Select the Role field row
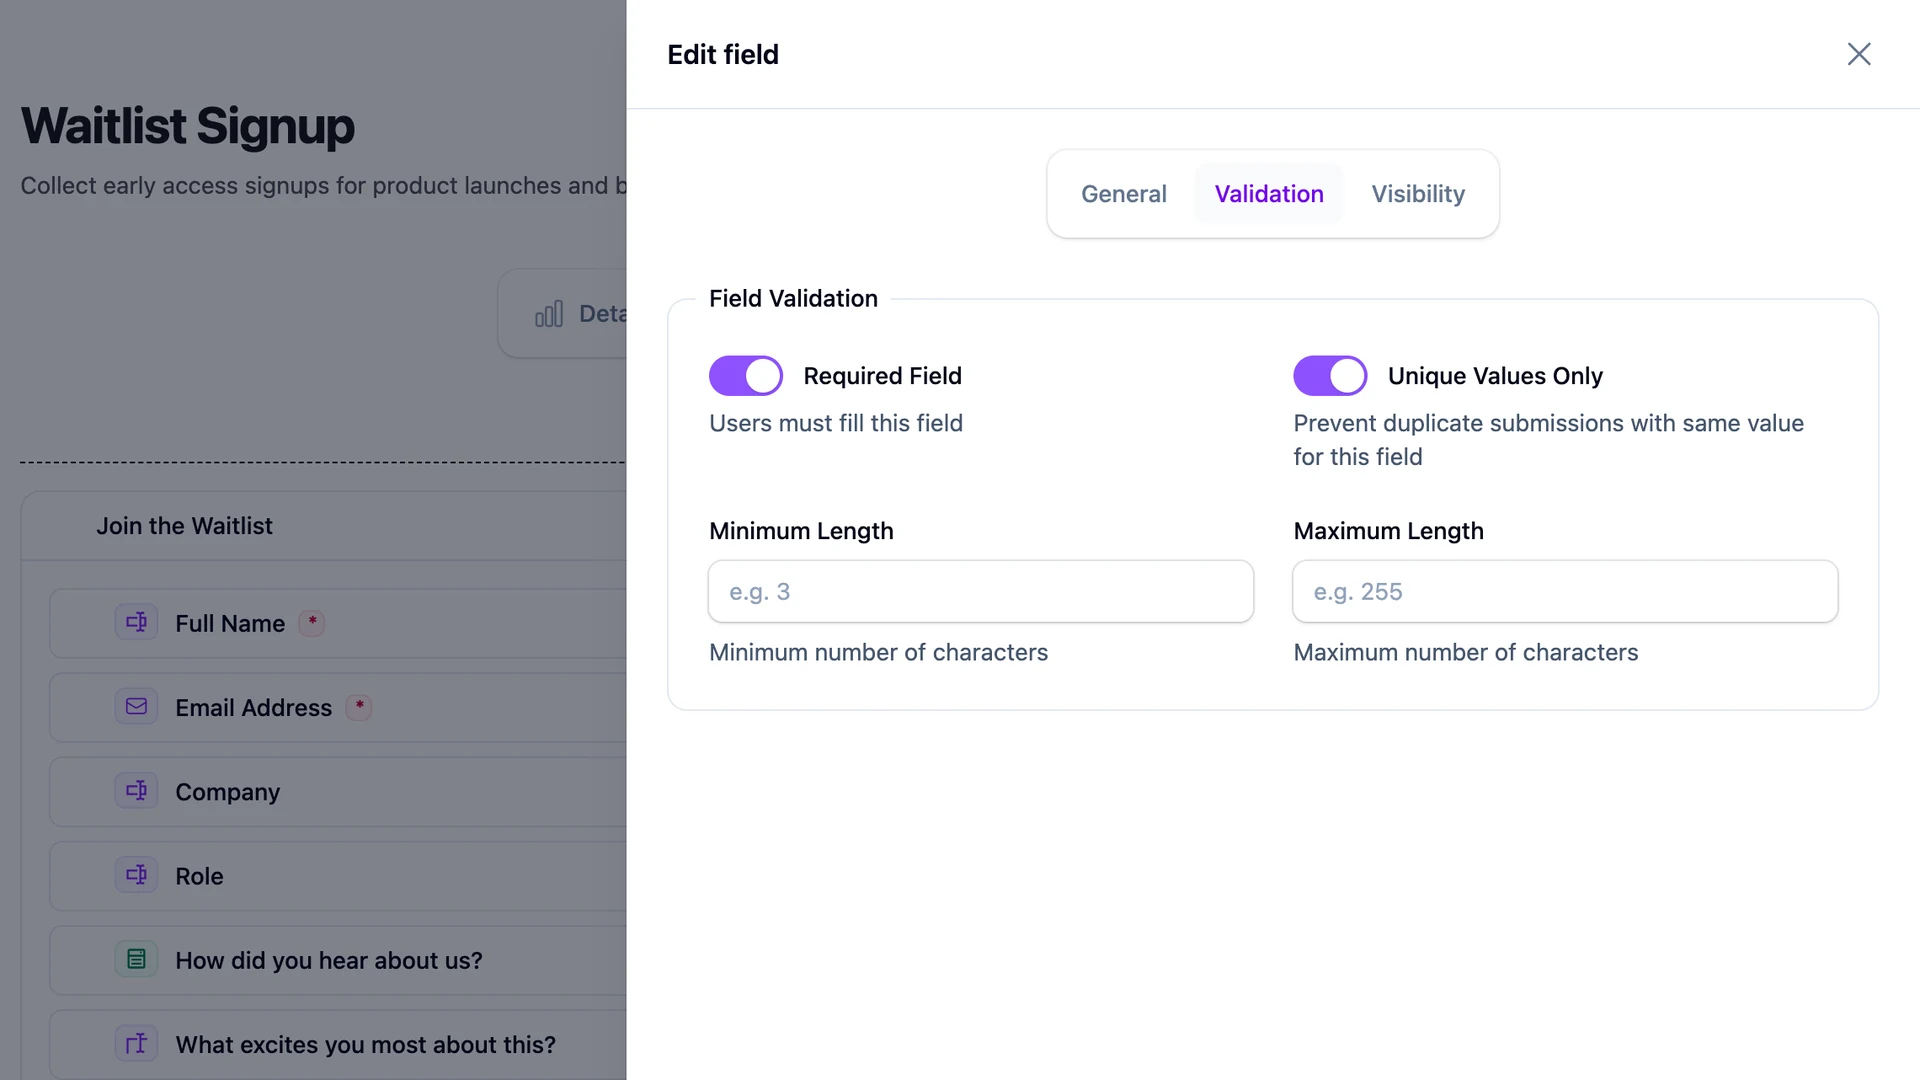Image resolution: width=1920 pixels, height=1080 pixels. point(338,876)
